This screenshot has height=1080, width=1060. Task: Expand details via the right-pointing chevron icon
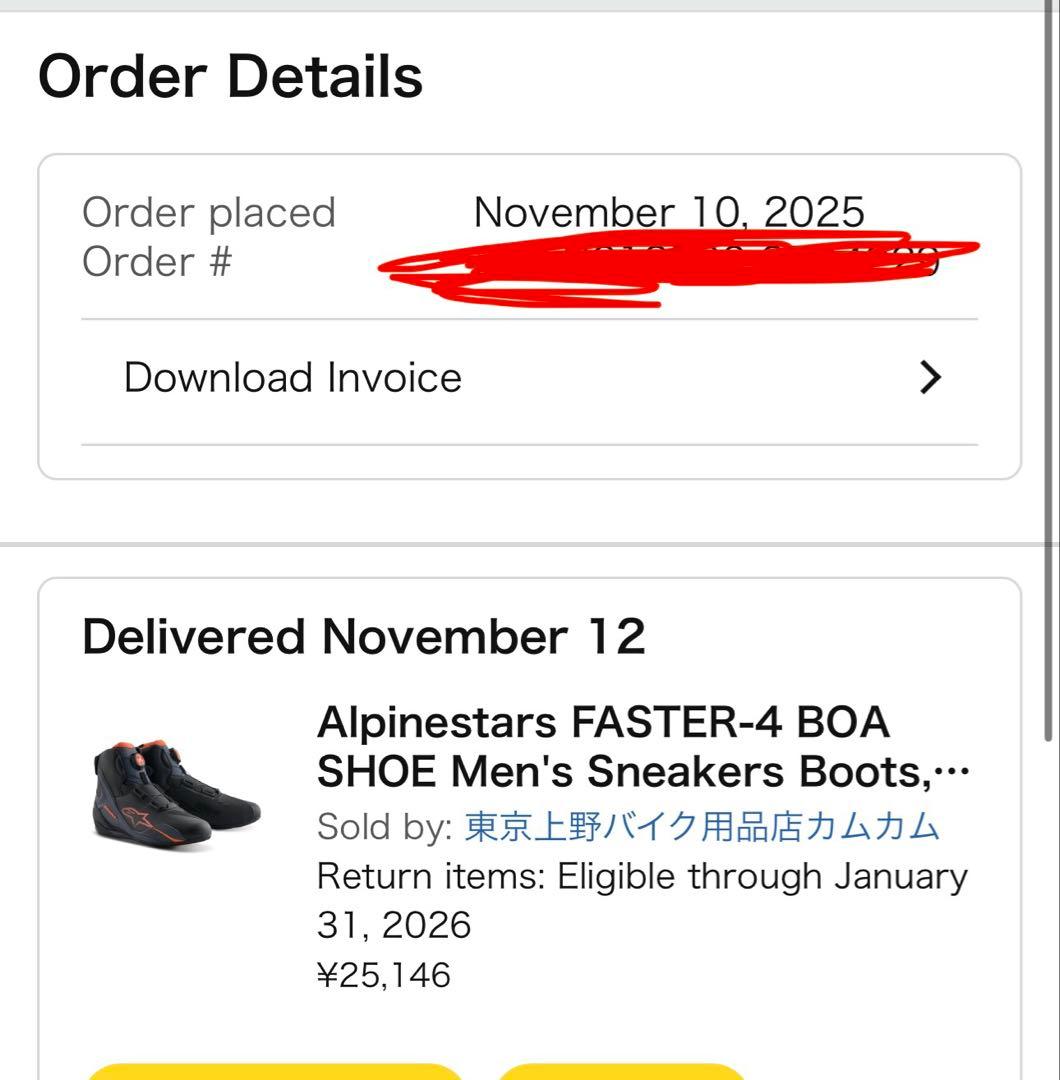[x=931, y=377]
